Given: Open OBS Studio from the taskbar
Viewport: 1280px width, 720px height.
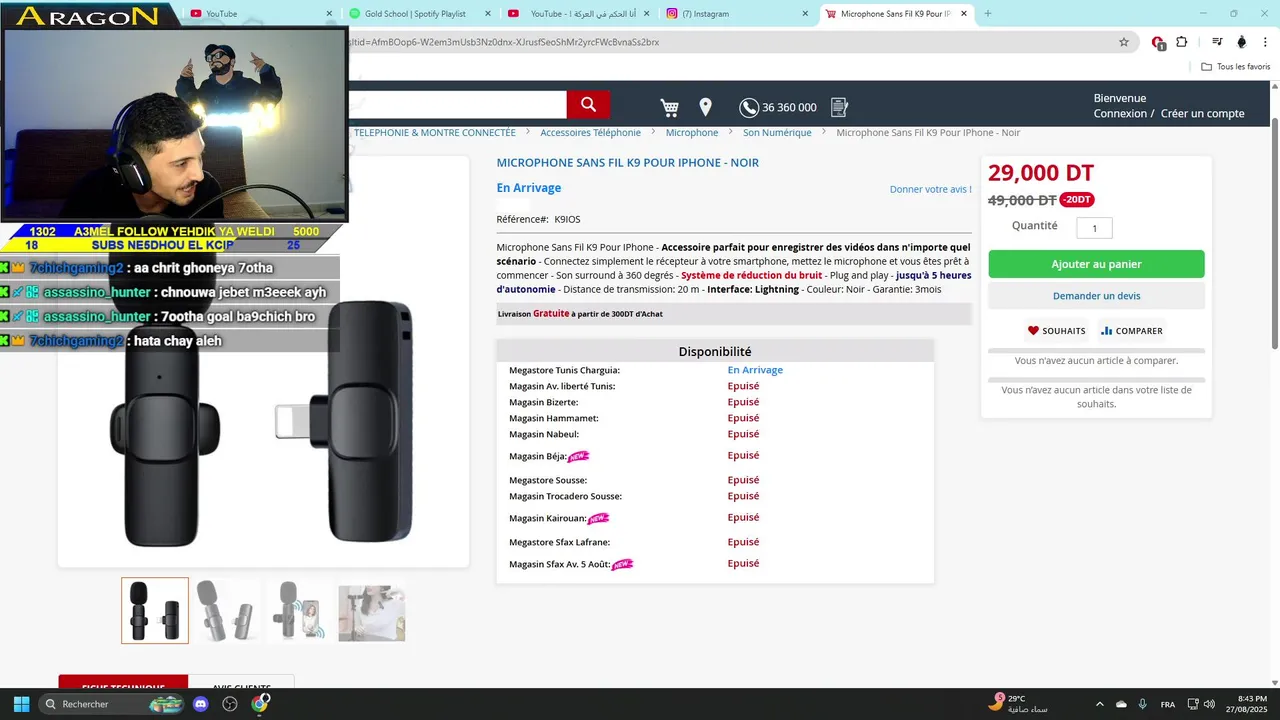Looking at the screenshot, I should [x=230, y=704].
